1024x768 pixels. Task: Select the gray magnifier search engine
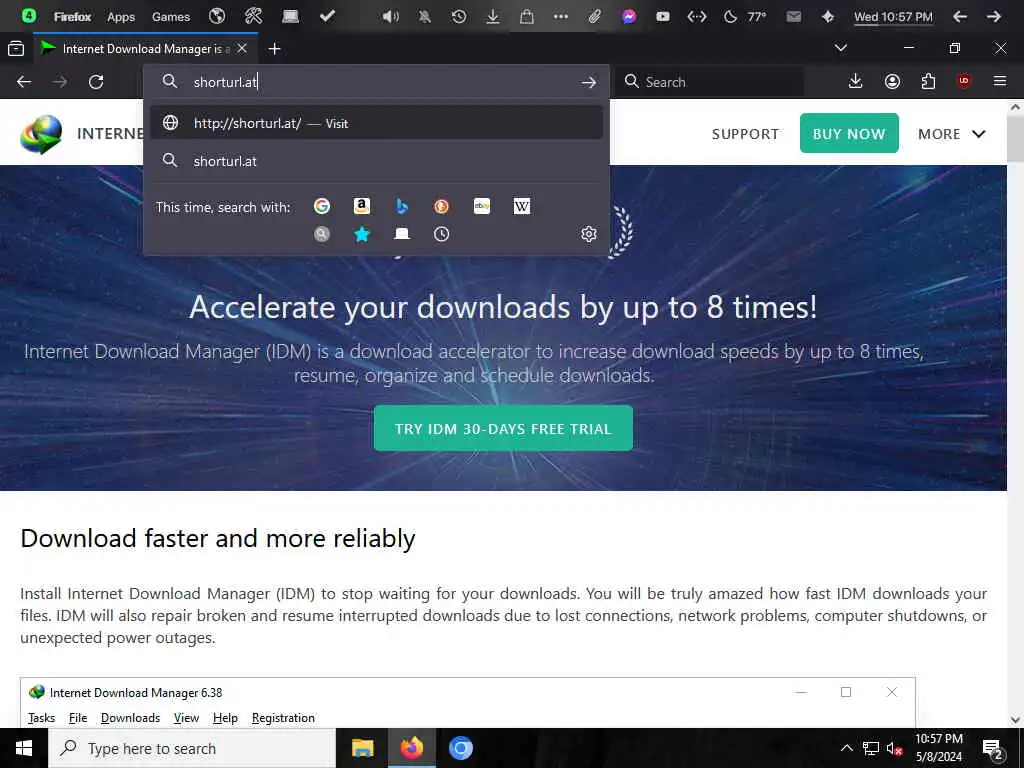322,234
